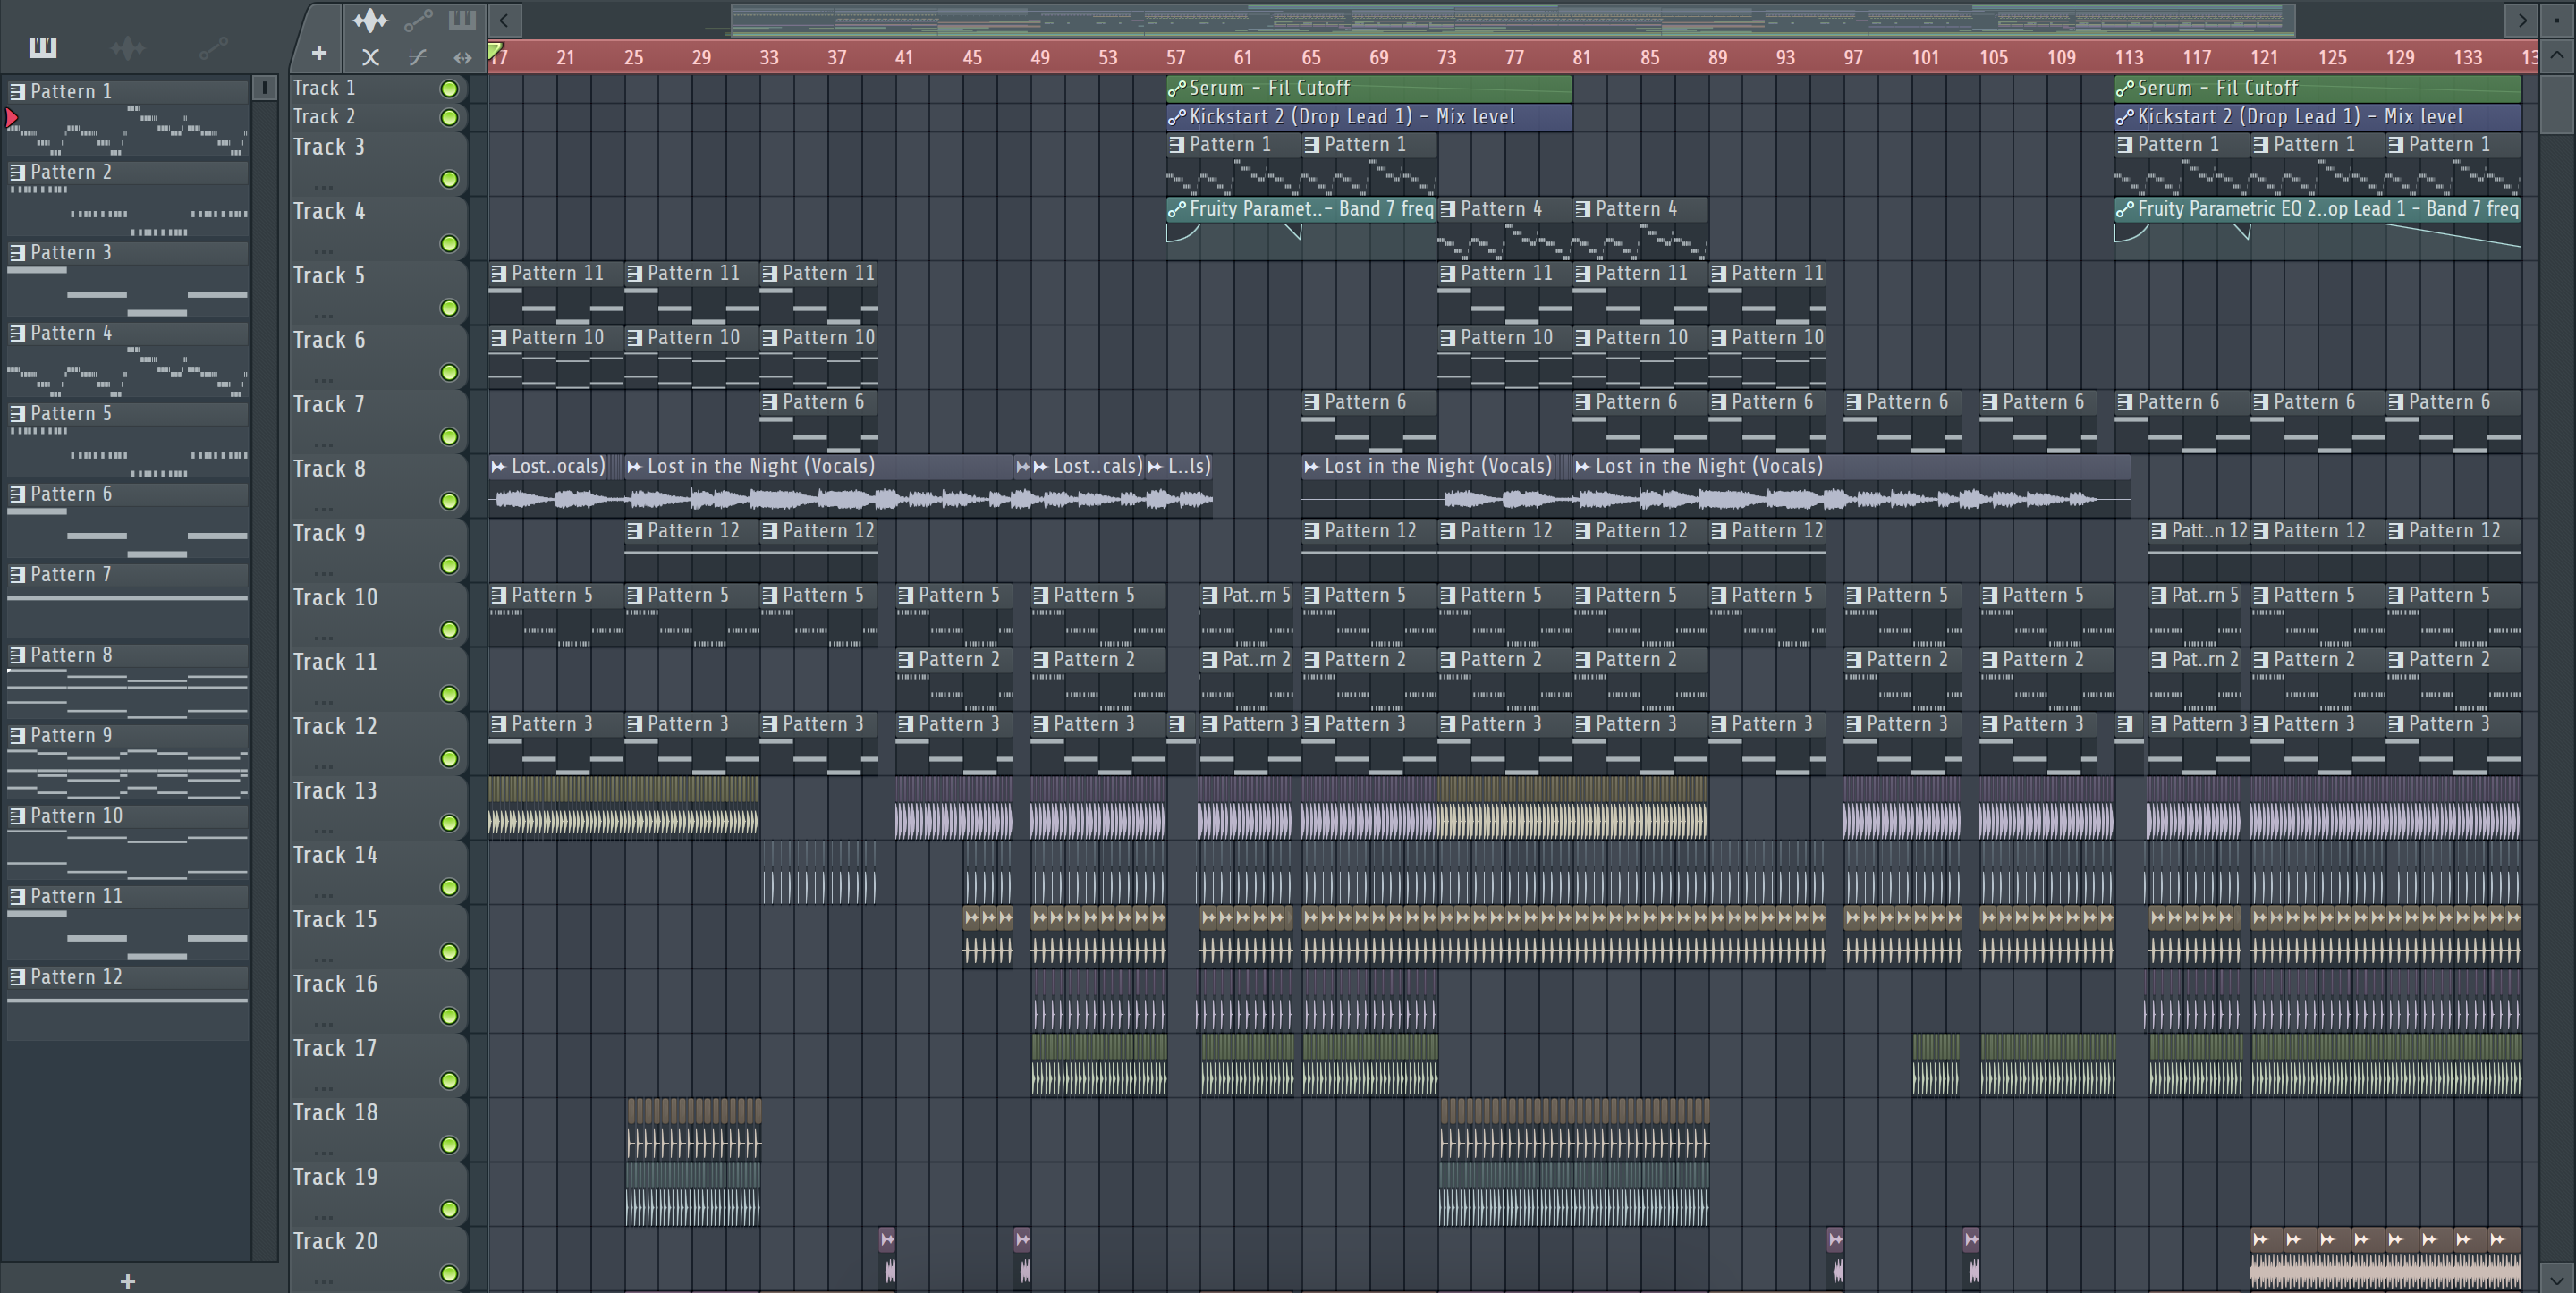The width and height of the screenshot is (2576, 1293).
Task: Click the plus button beside Track 1 header
Action: tap(318, 53)
